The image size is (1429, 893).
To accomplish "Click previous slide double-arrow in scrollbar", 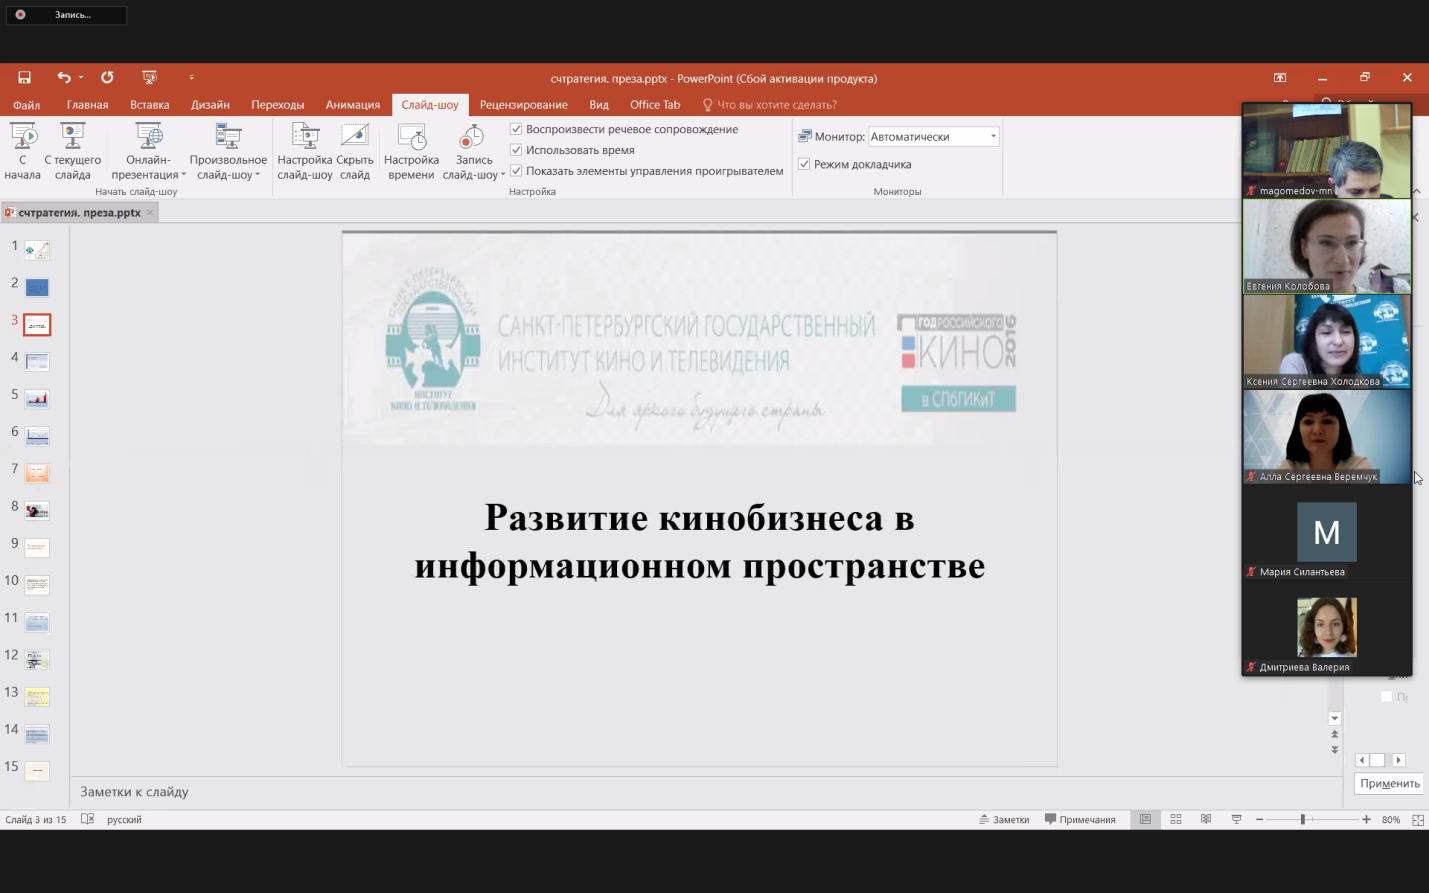I will click(1334, 734).
